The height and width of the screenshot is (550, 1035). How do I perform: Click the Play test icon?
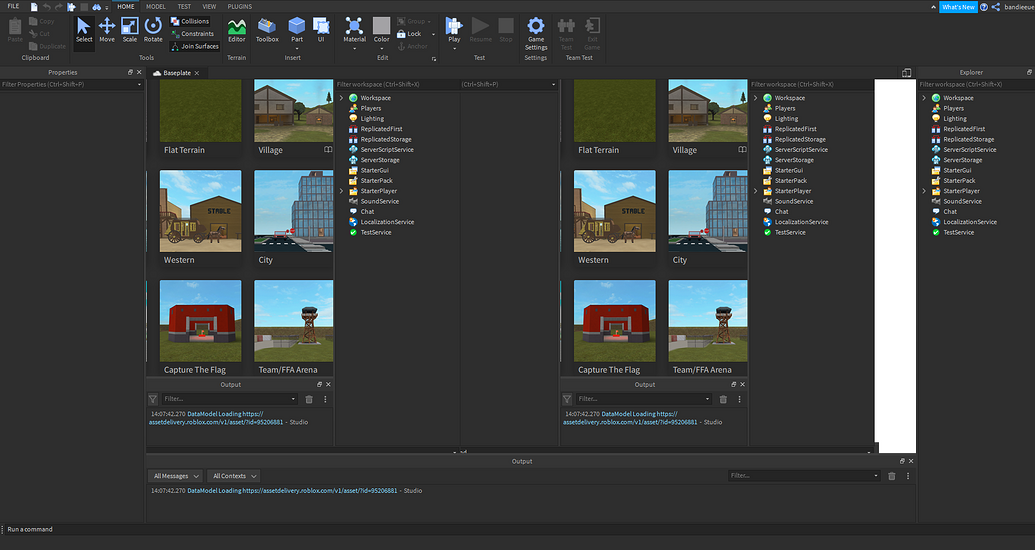coord(454,28)
